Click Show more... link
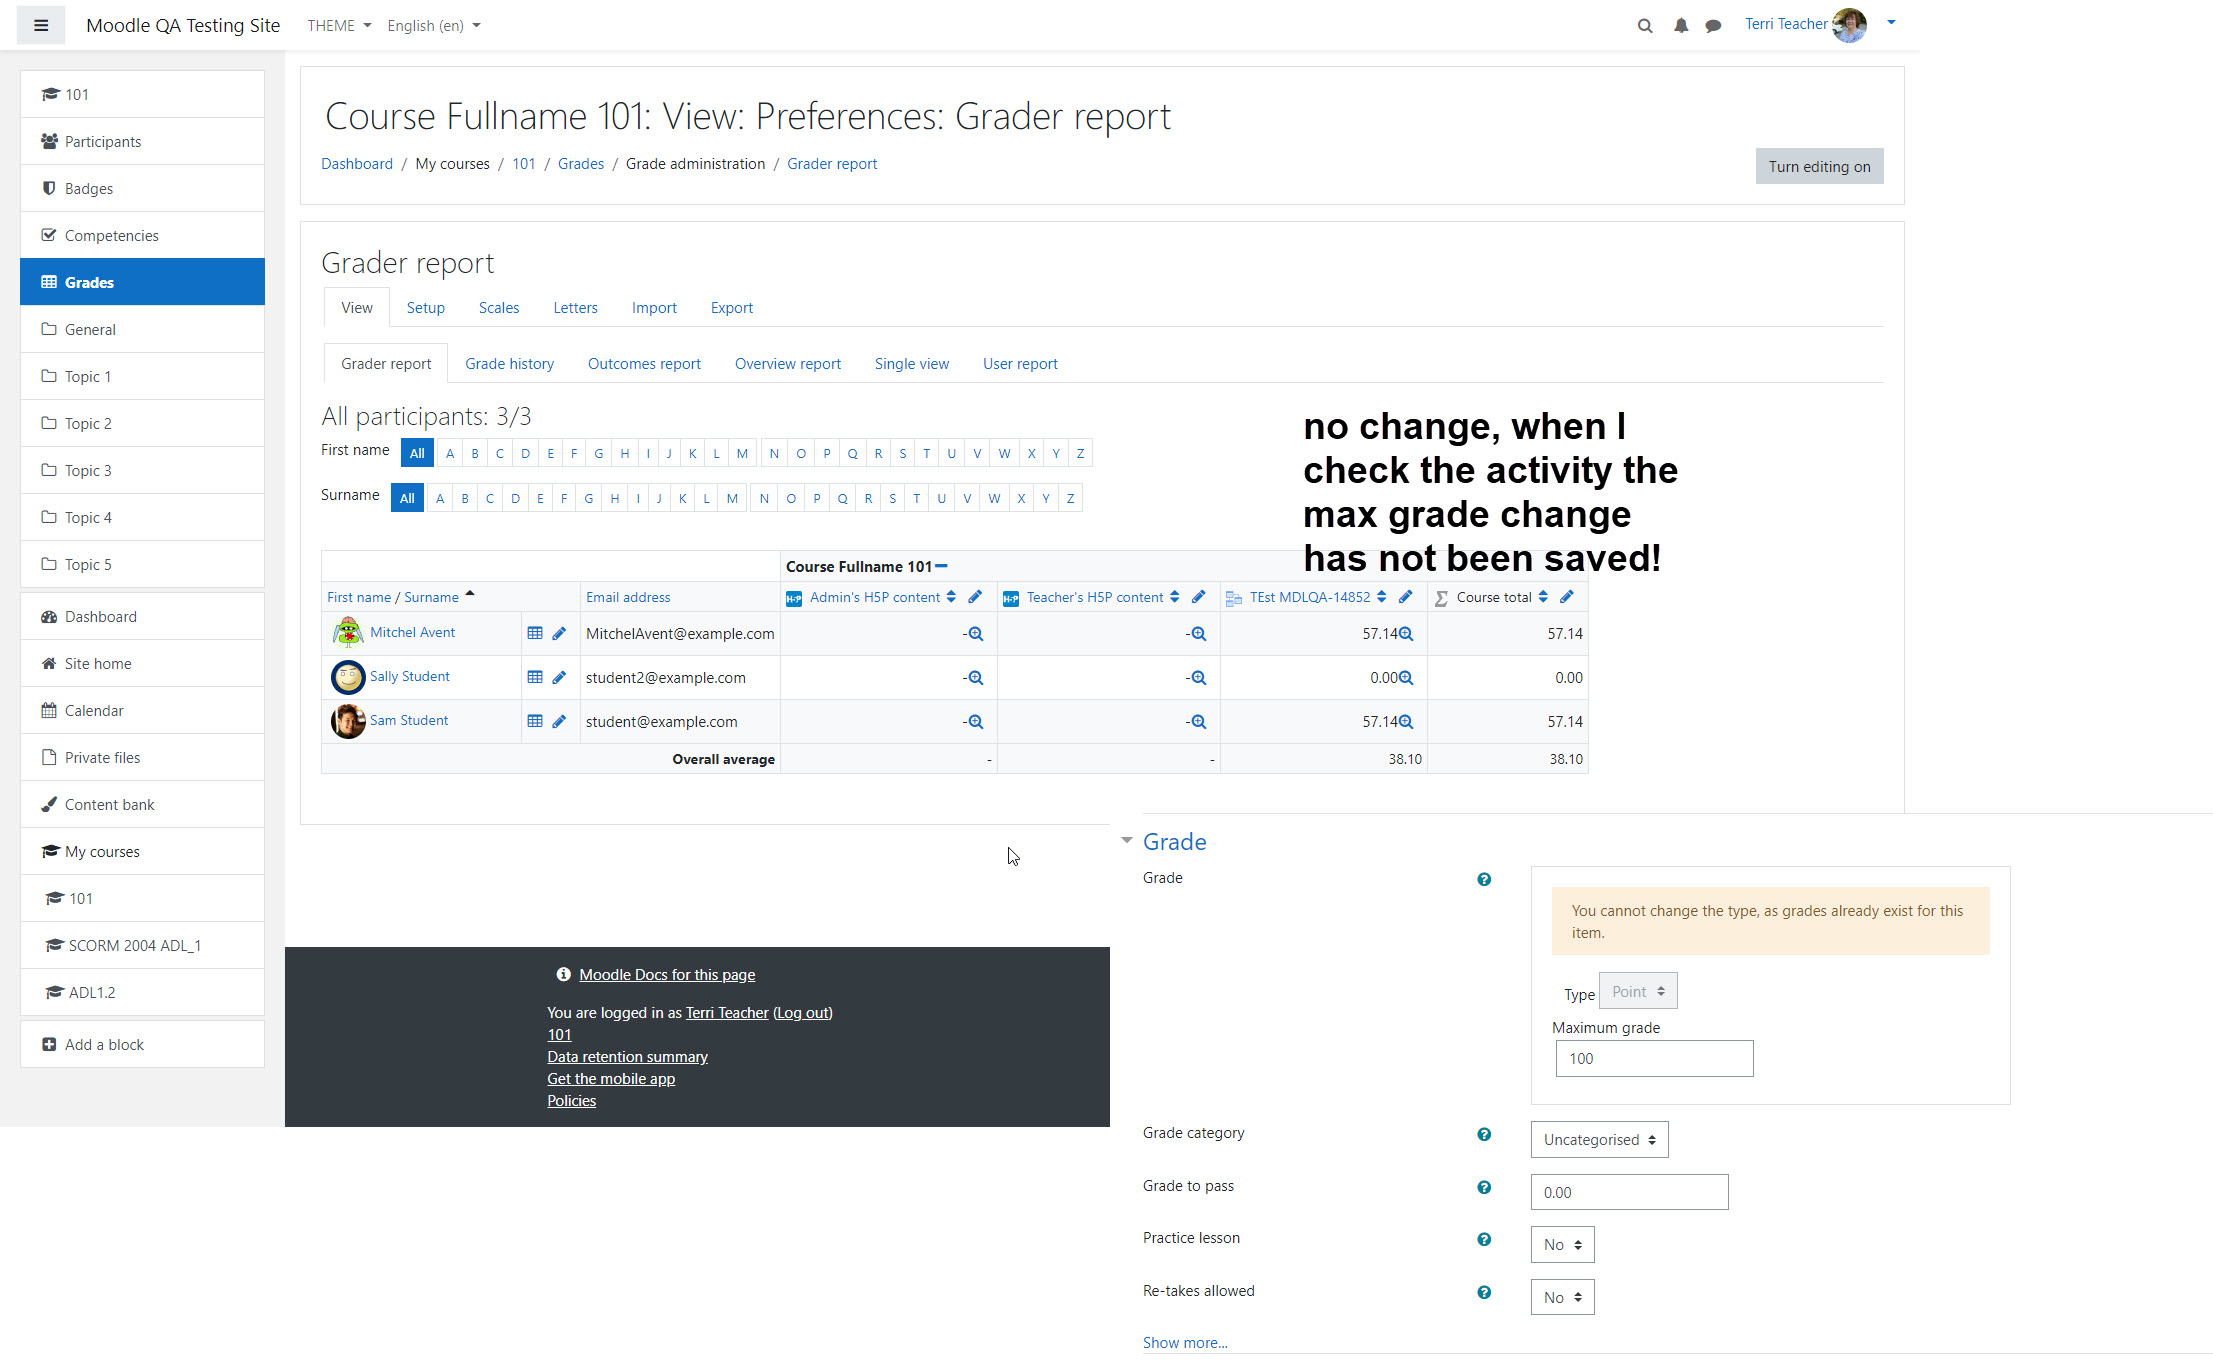Image resolution: width=2213 pixels, height=1362 pixels. [1185, 1342]
